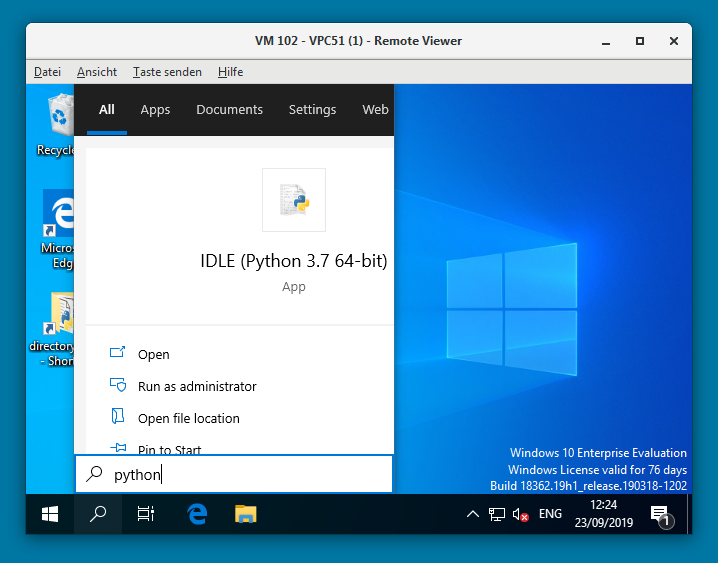
Task: Launch Microsoft Edge from taskbar
Action: (197, 514)
